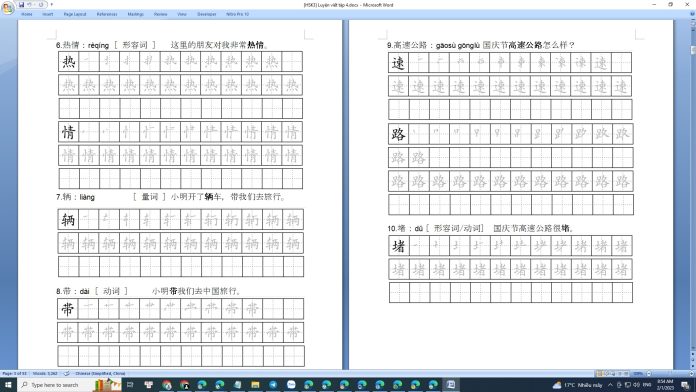696x392 pixels.
Task: Open the Insert ribbon tab
Action: pos(47,14)
